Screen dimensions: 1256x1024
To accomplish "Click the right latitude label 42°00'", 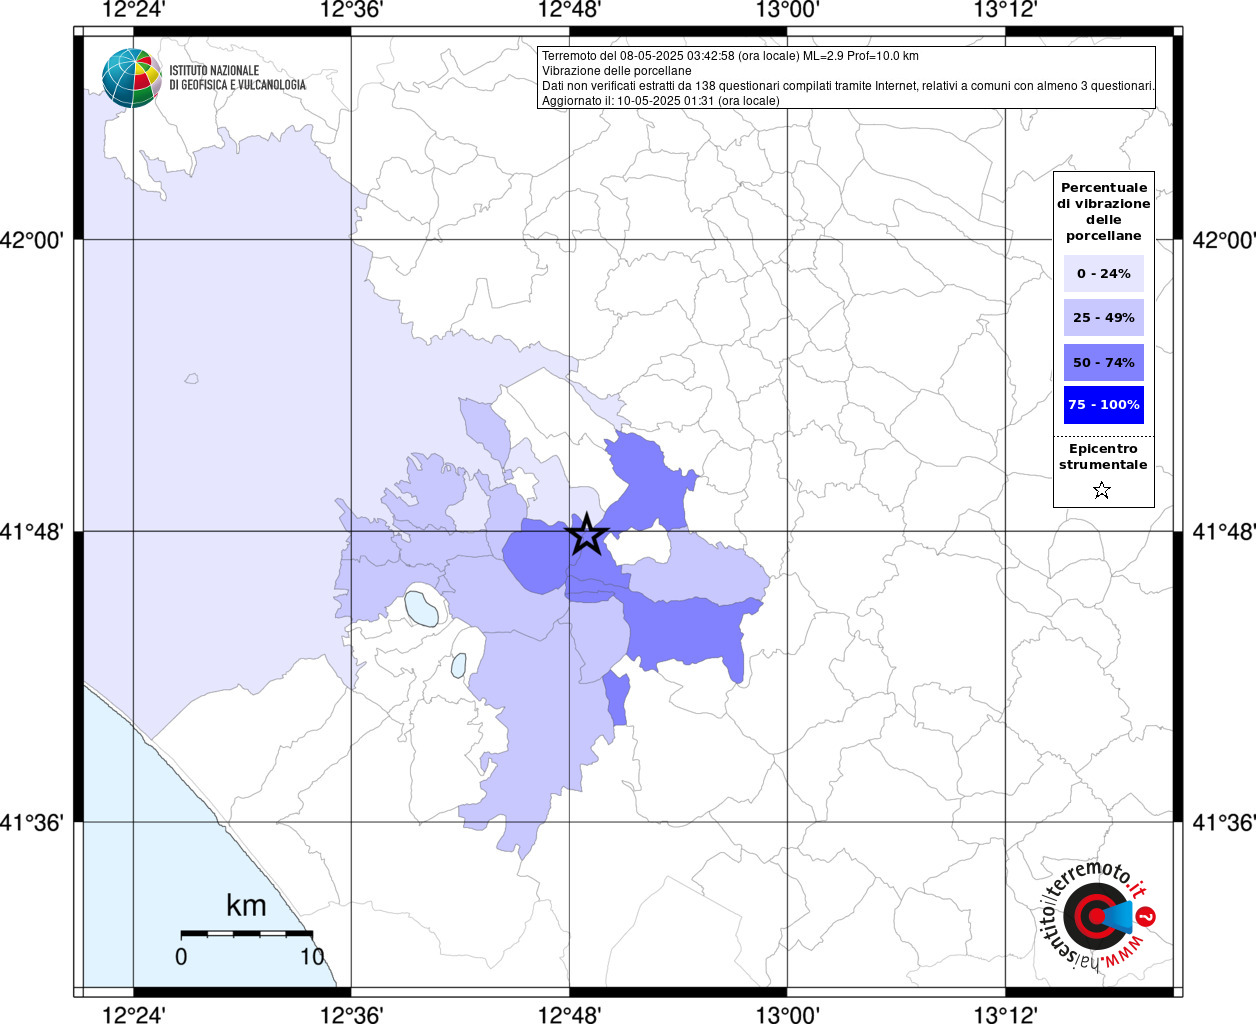I will tap(1224, 240).
